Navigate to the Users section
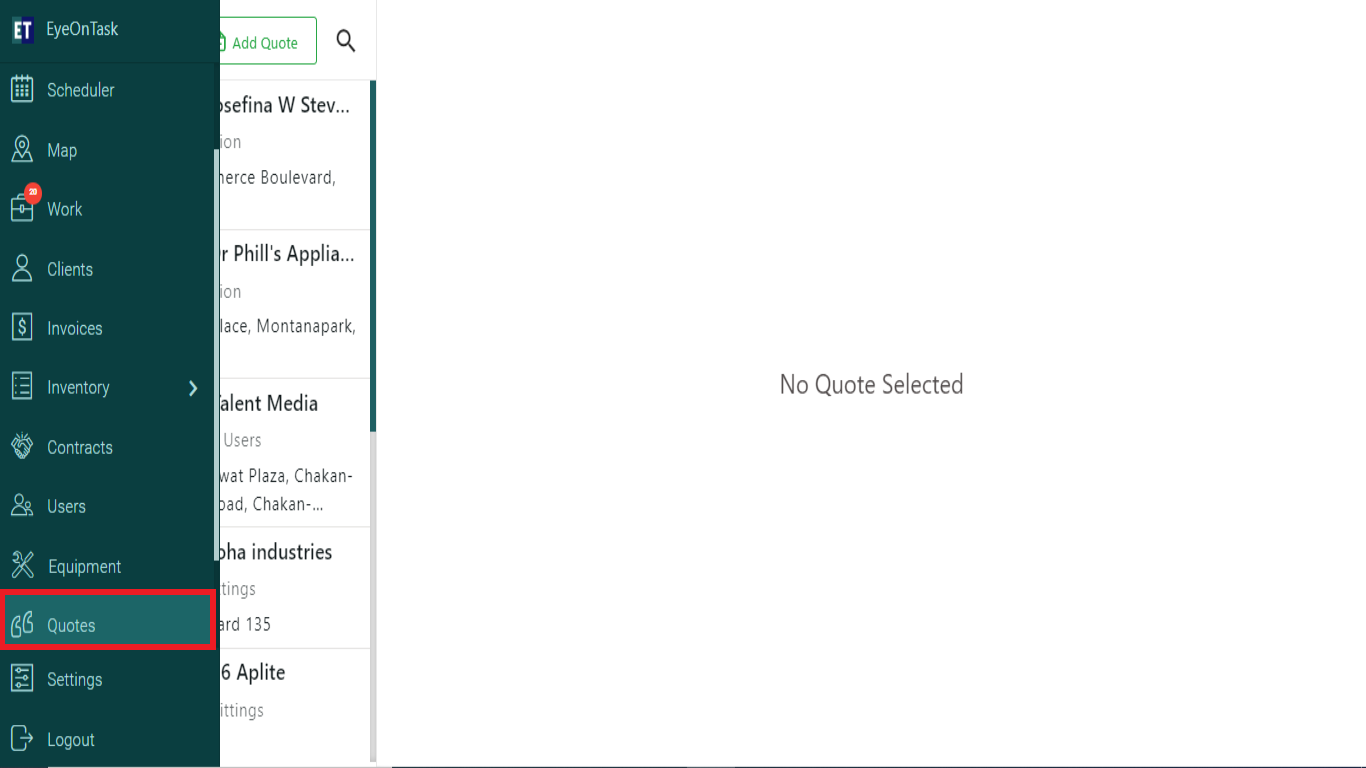This screenshot has height=768, width=1366. click(109, 506)
